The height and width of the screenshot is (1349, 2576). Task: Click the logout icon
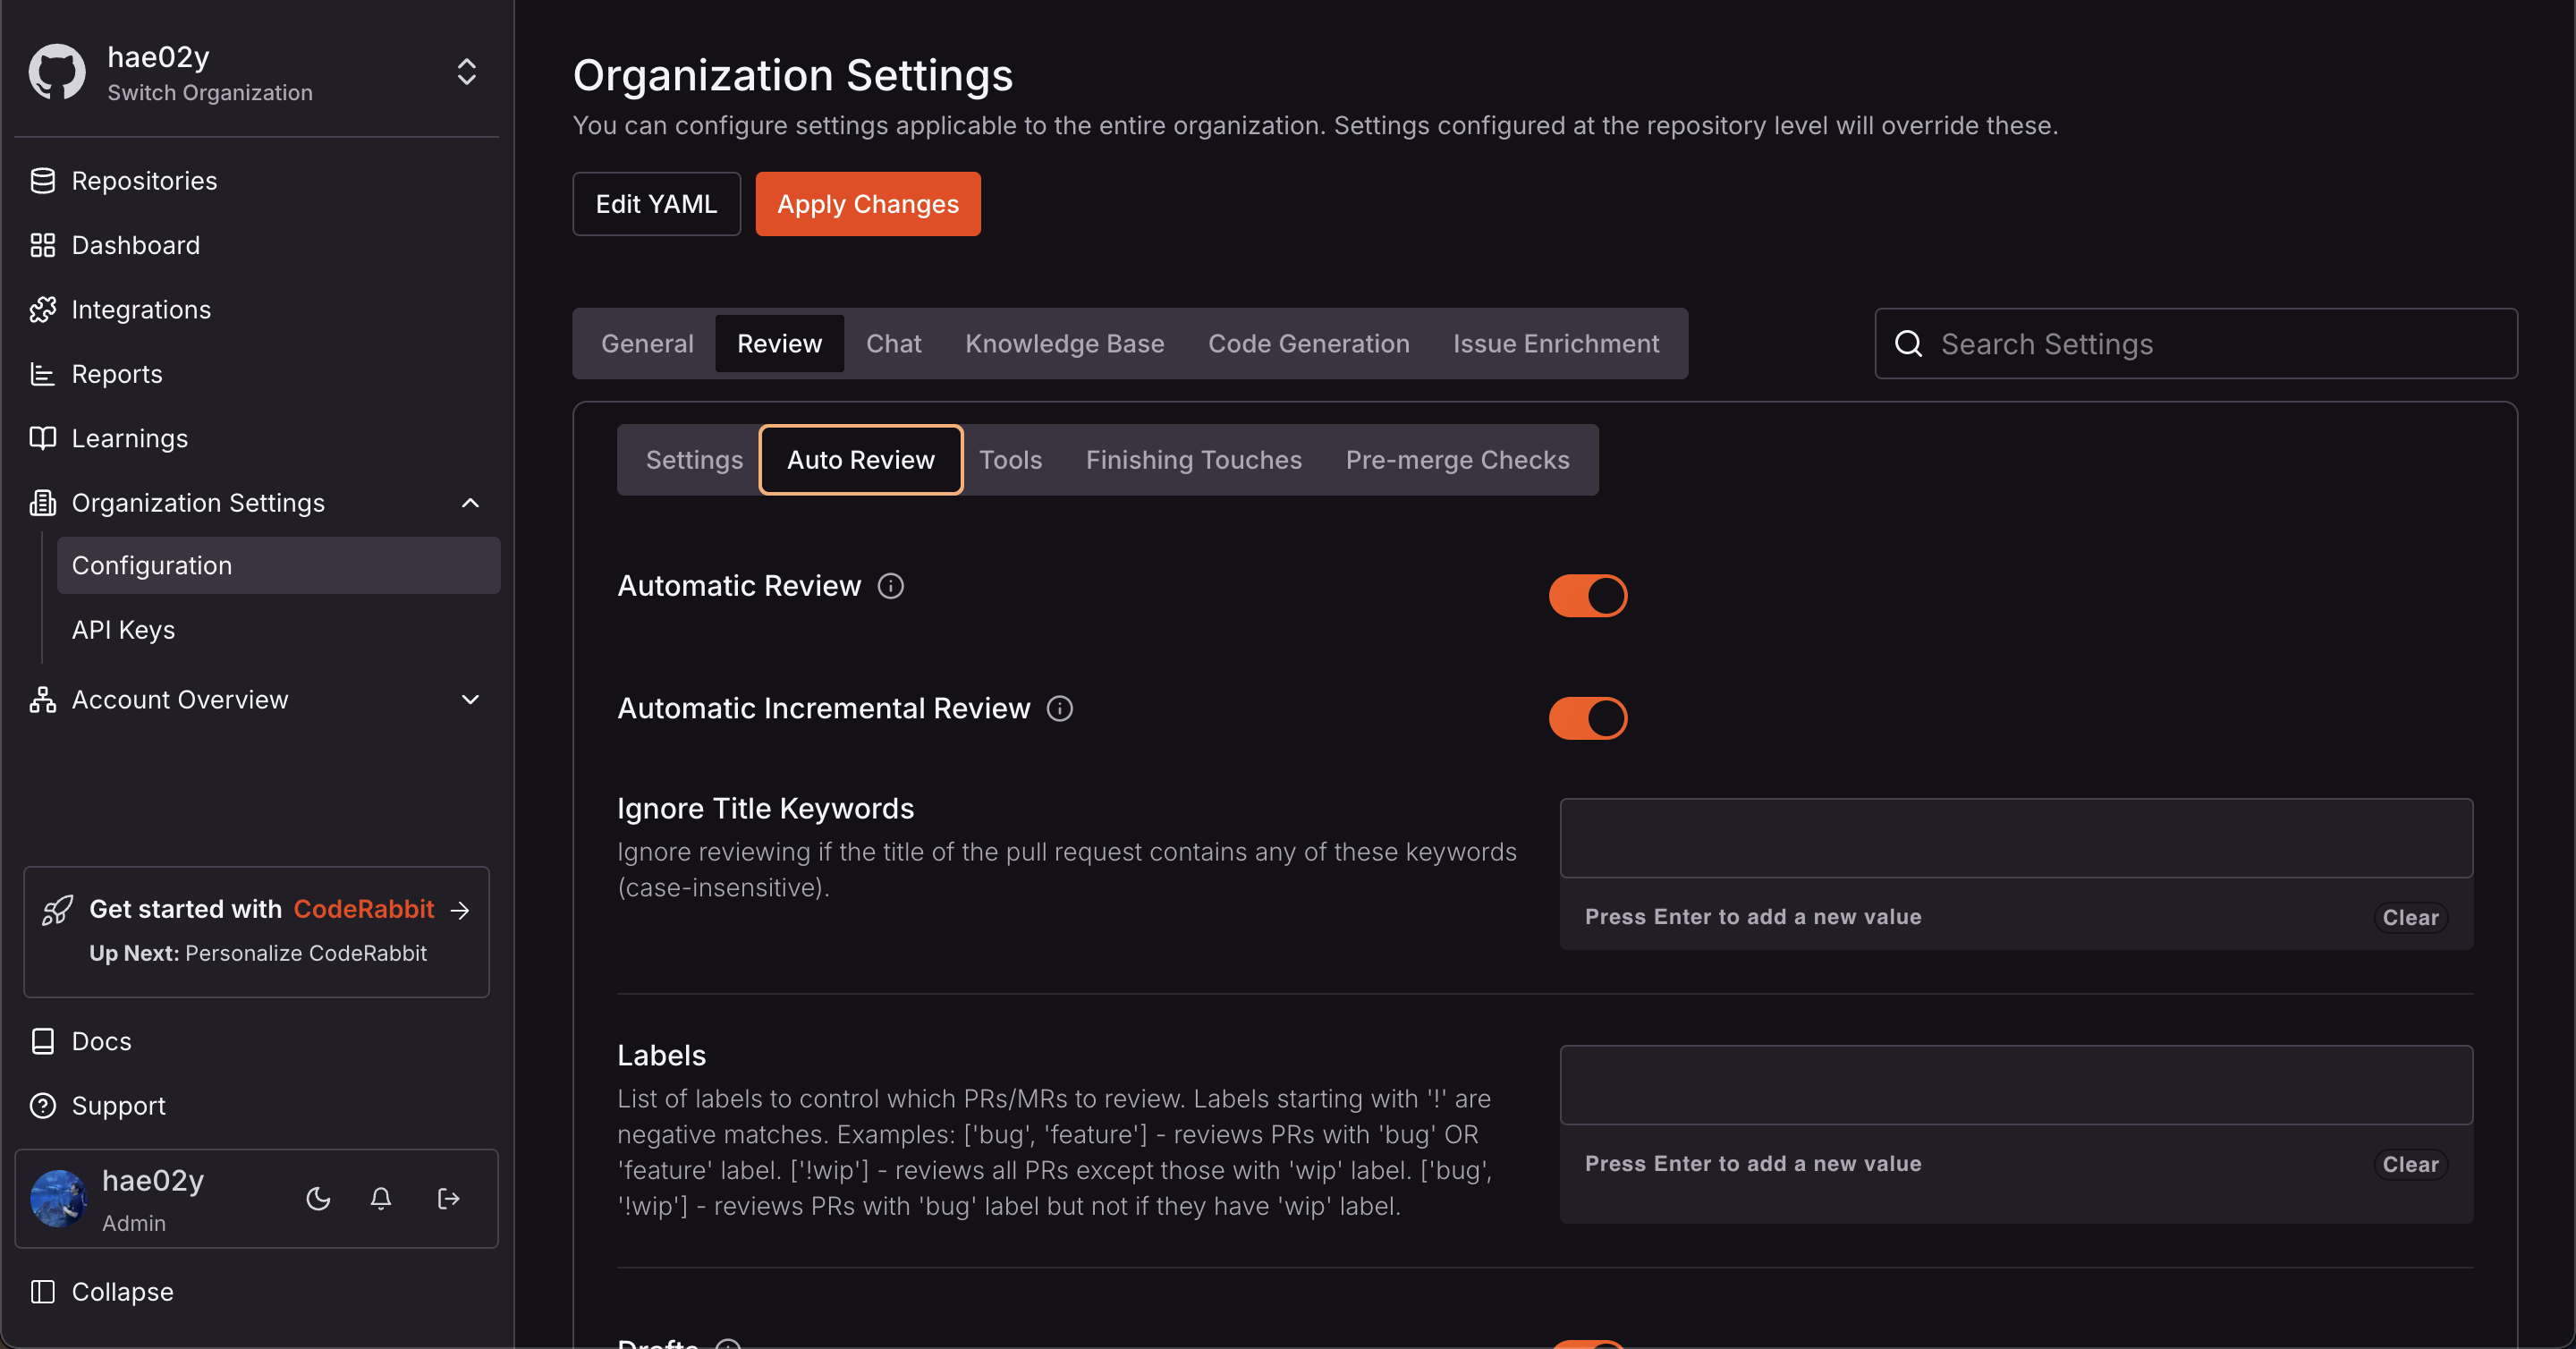pos(448,1198)
